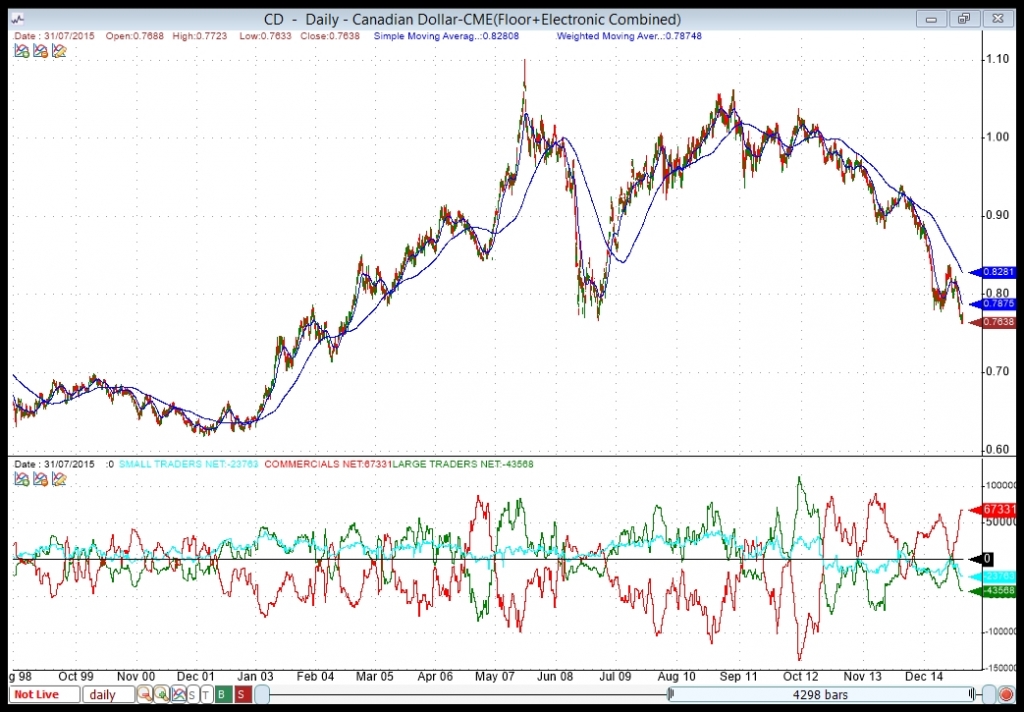Click the remove indicator icon in lower COT pane
1024x712 pixels.
[40, 479]
